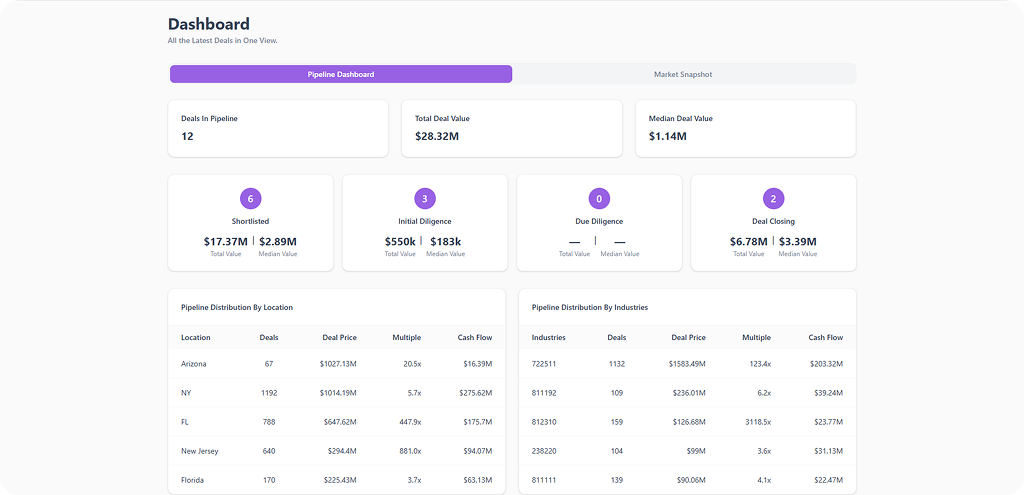Open the Median Deal Value card
The width and height of the screenshot is (1024, 495).
point(745,128)
